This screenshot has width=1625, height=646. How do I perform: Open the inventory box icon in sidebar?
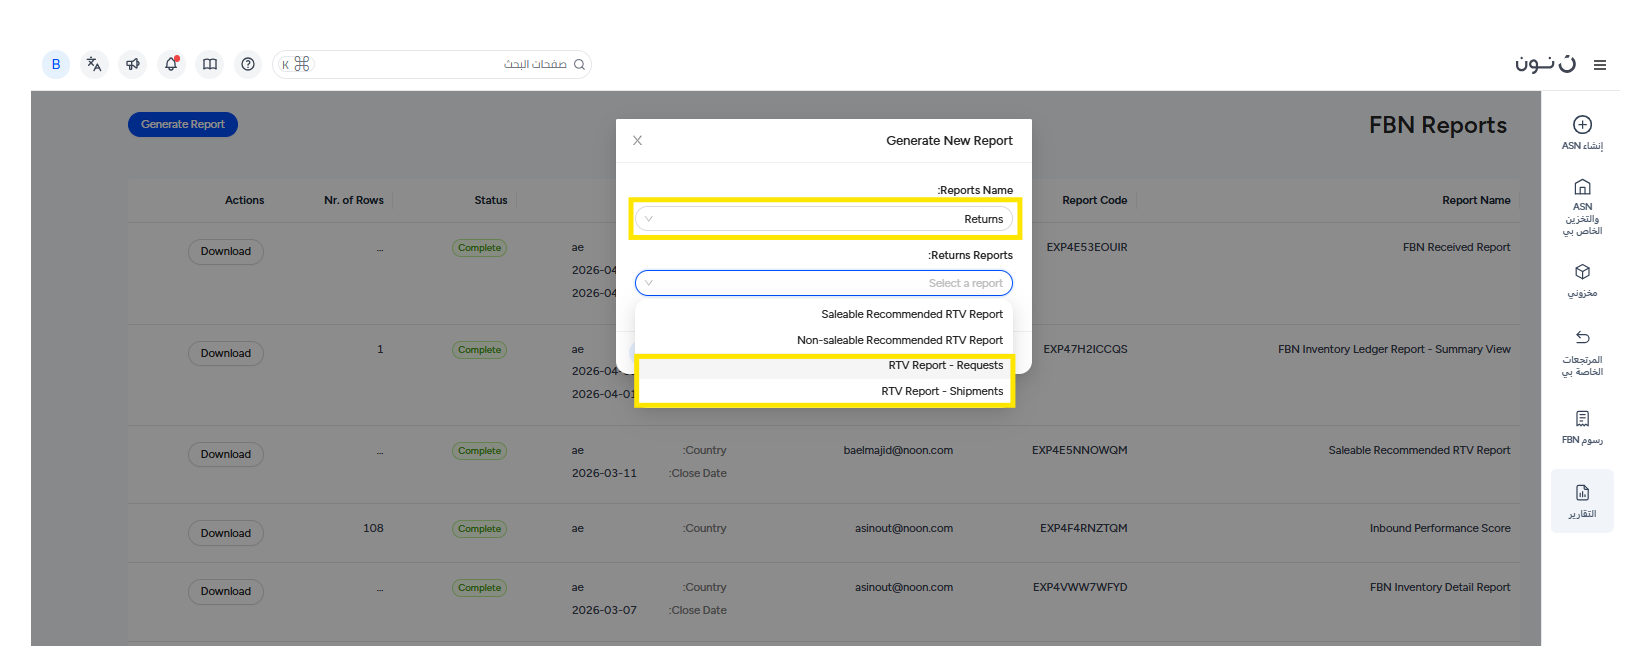point(1582,272)
